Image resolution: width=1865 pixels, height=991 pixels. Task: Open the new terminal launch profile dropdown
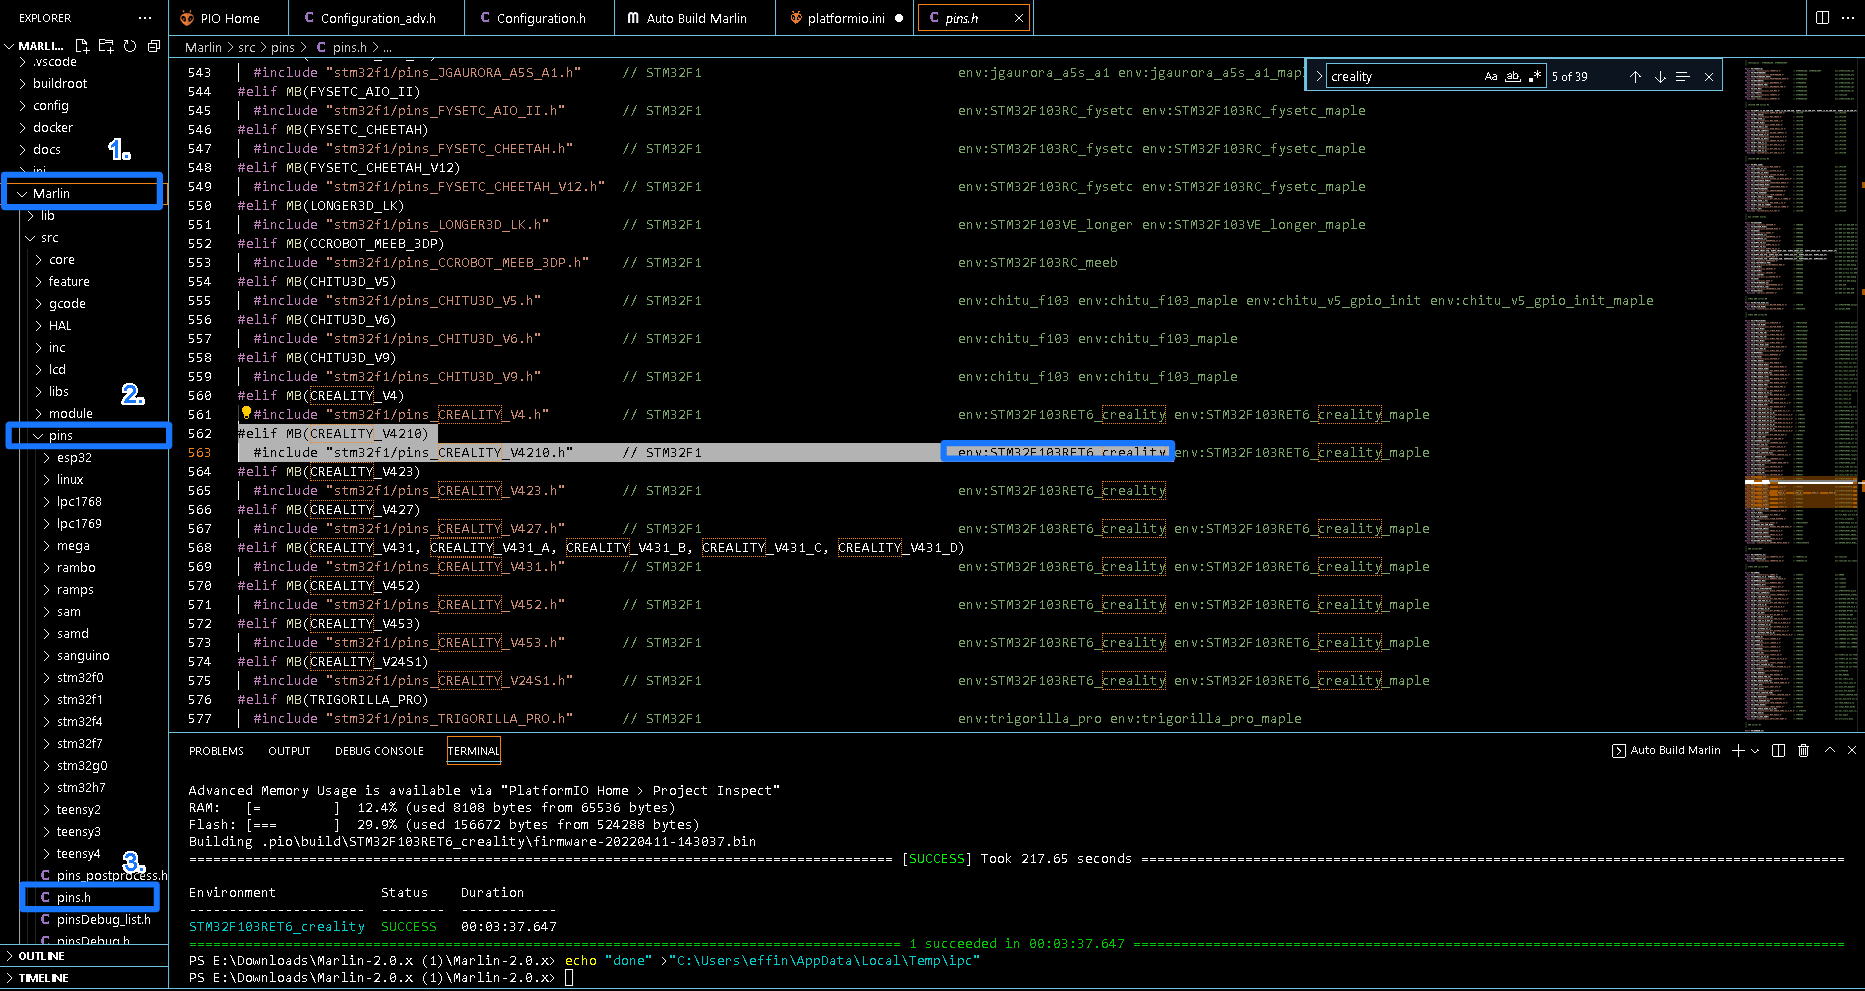[1755, 751]
